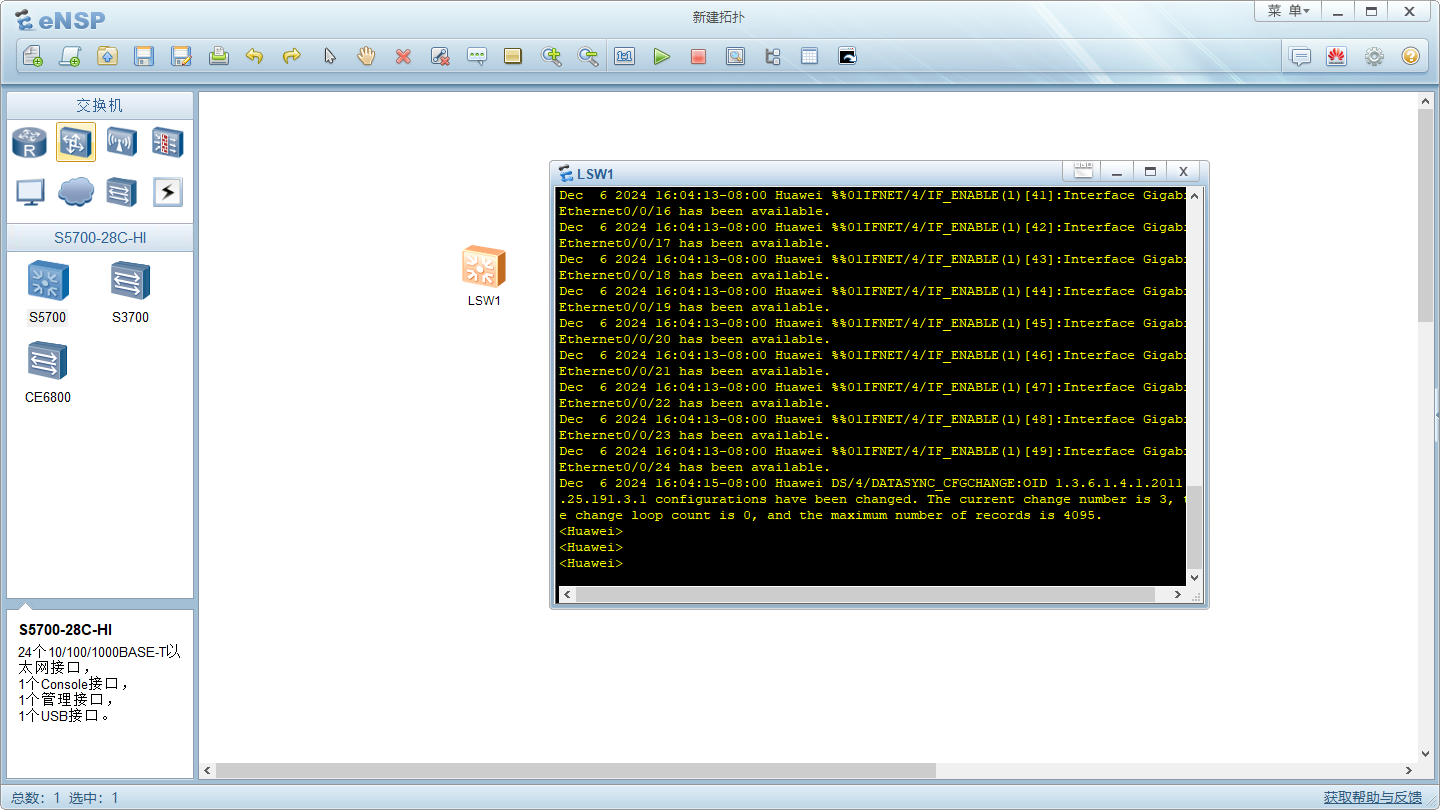Click the zoom in magnifier

click(x=551, y=57)
